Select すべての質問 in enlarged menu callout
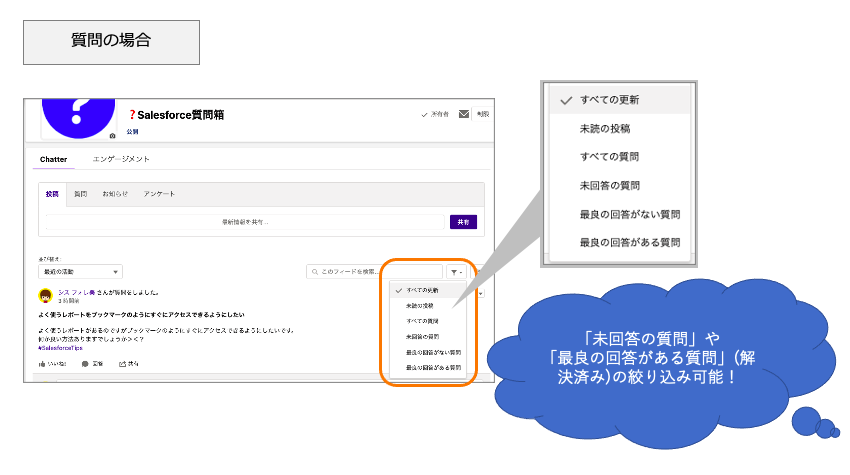 620,157
